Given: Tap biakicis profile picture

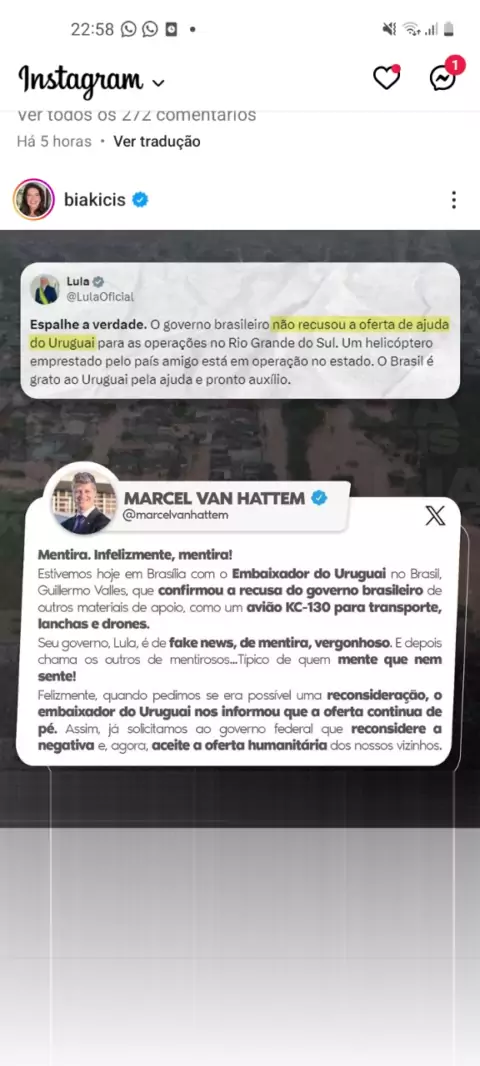Looking at the screenshot, I should click(33, 199).
